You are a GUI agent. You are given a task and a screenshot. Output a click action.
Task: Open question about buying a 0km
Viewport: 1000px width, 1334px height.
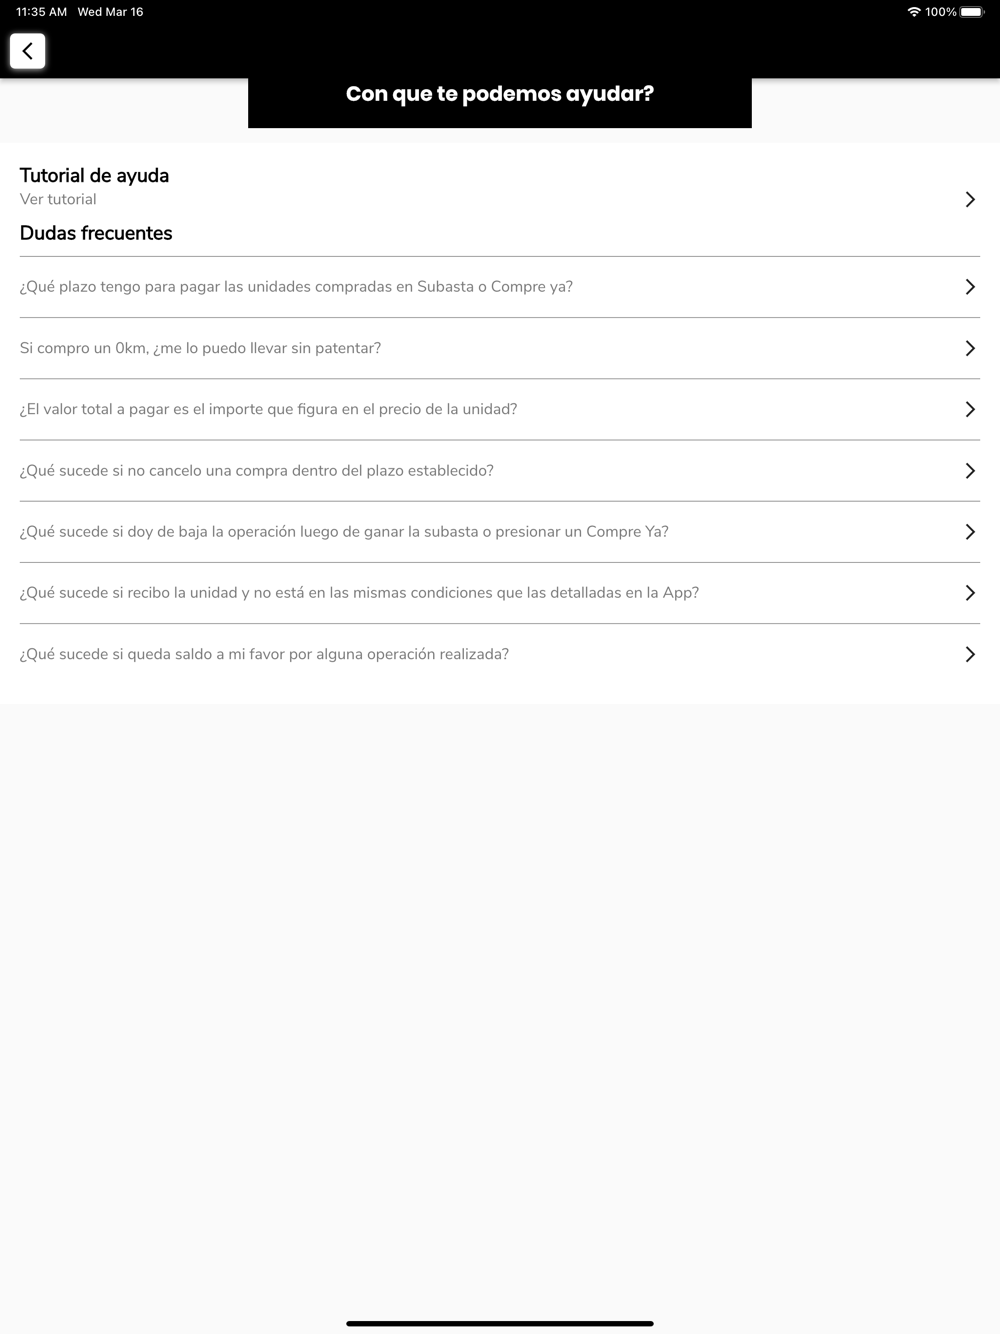point(200,348)
